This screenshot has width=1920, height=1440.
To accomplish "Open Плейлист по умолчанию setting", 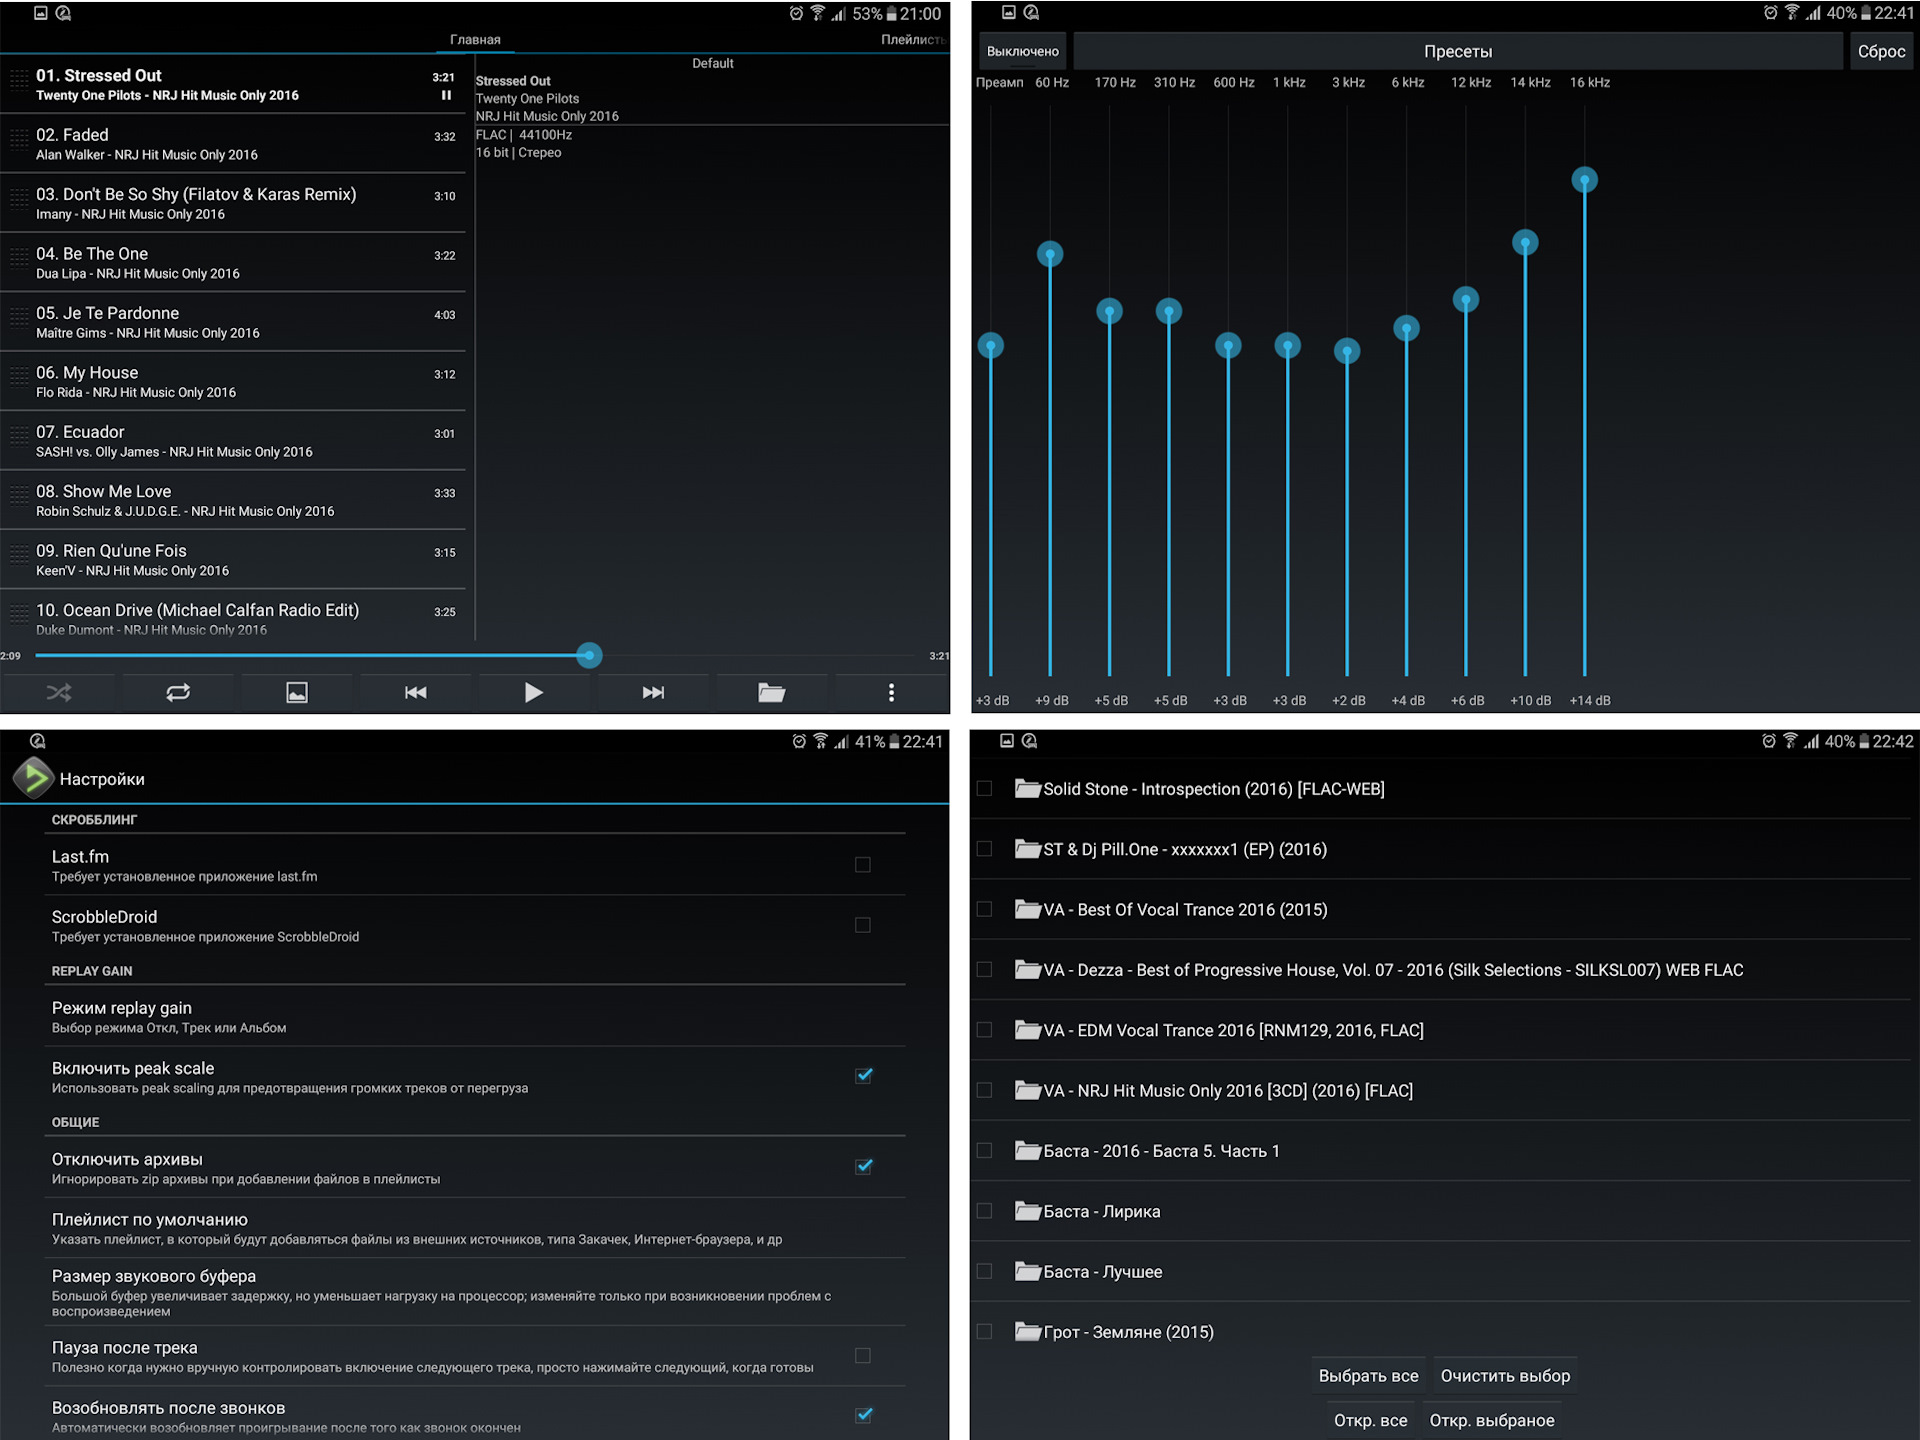I will pyautogui.click(x=476, y=1228).
